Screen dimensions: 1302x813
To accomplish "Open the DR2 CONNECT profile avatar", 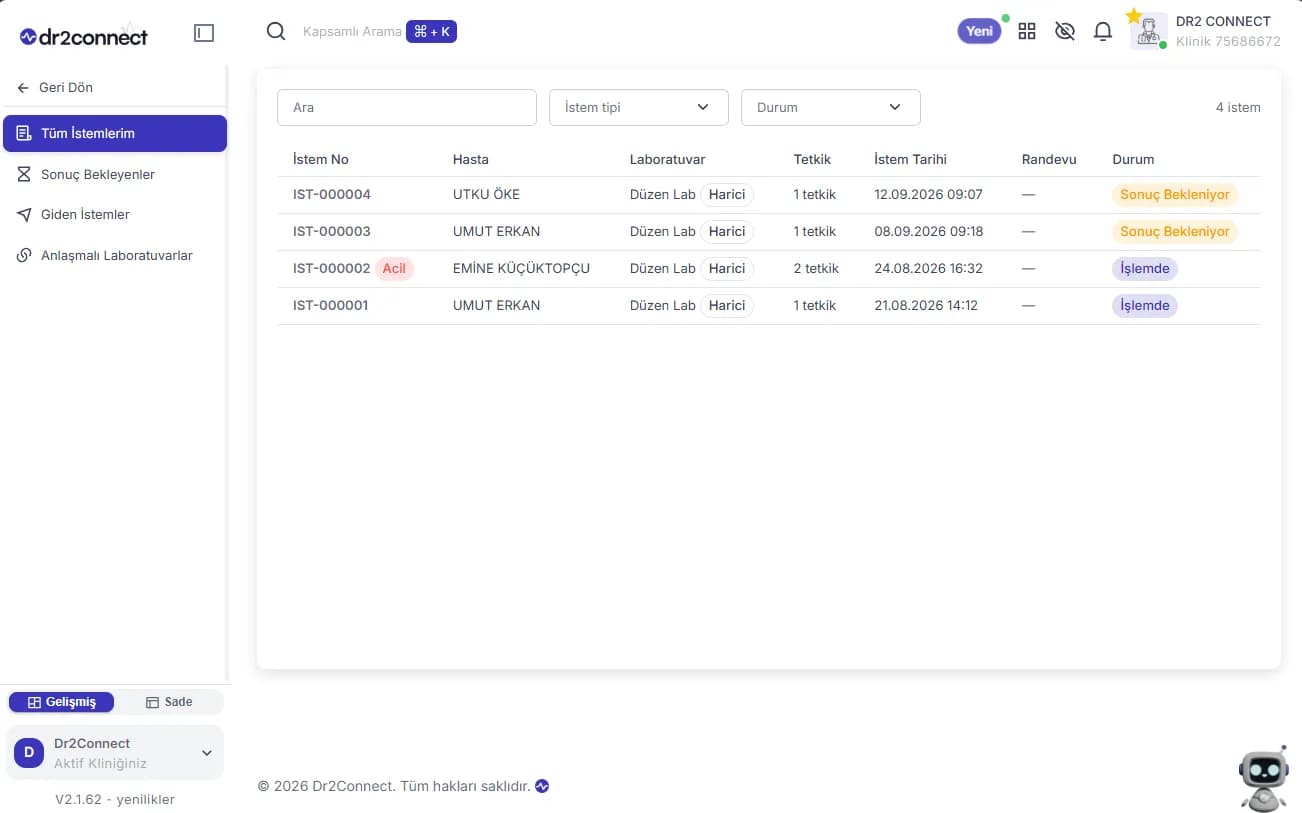I will [x=1149, y=31].
